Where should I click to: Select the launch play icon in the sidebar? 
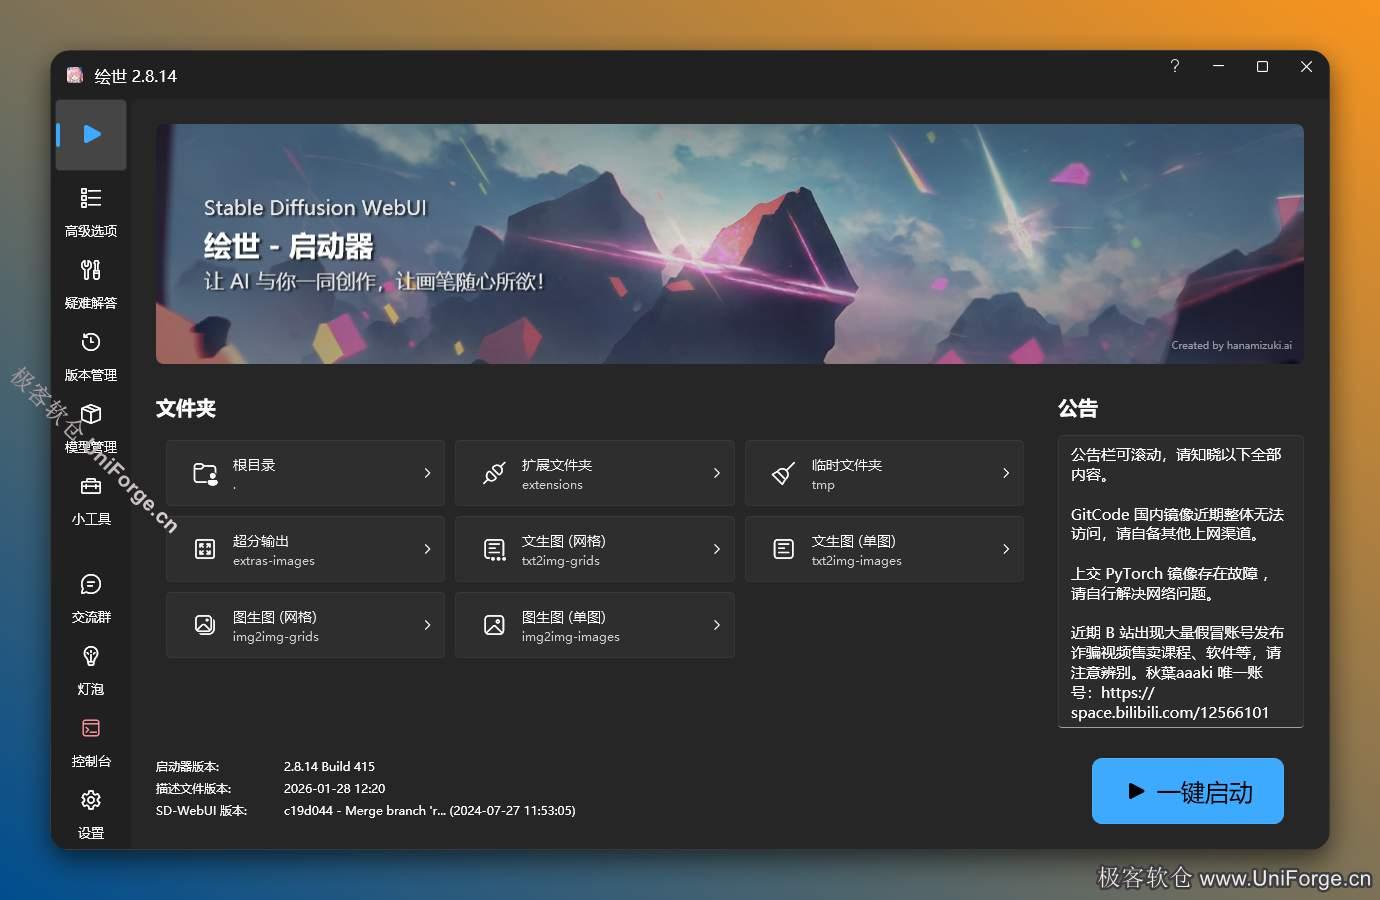click(x=92, y=134)
